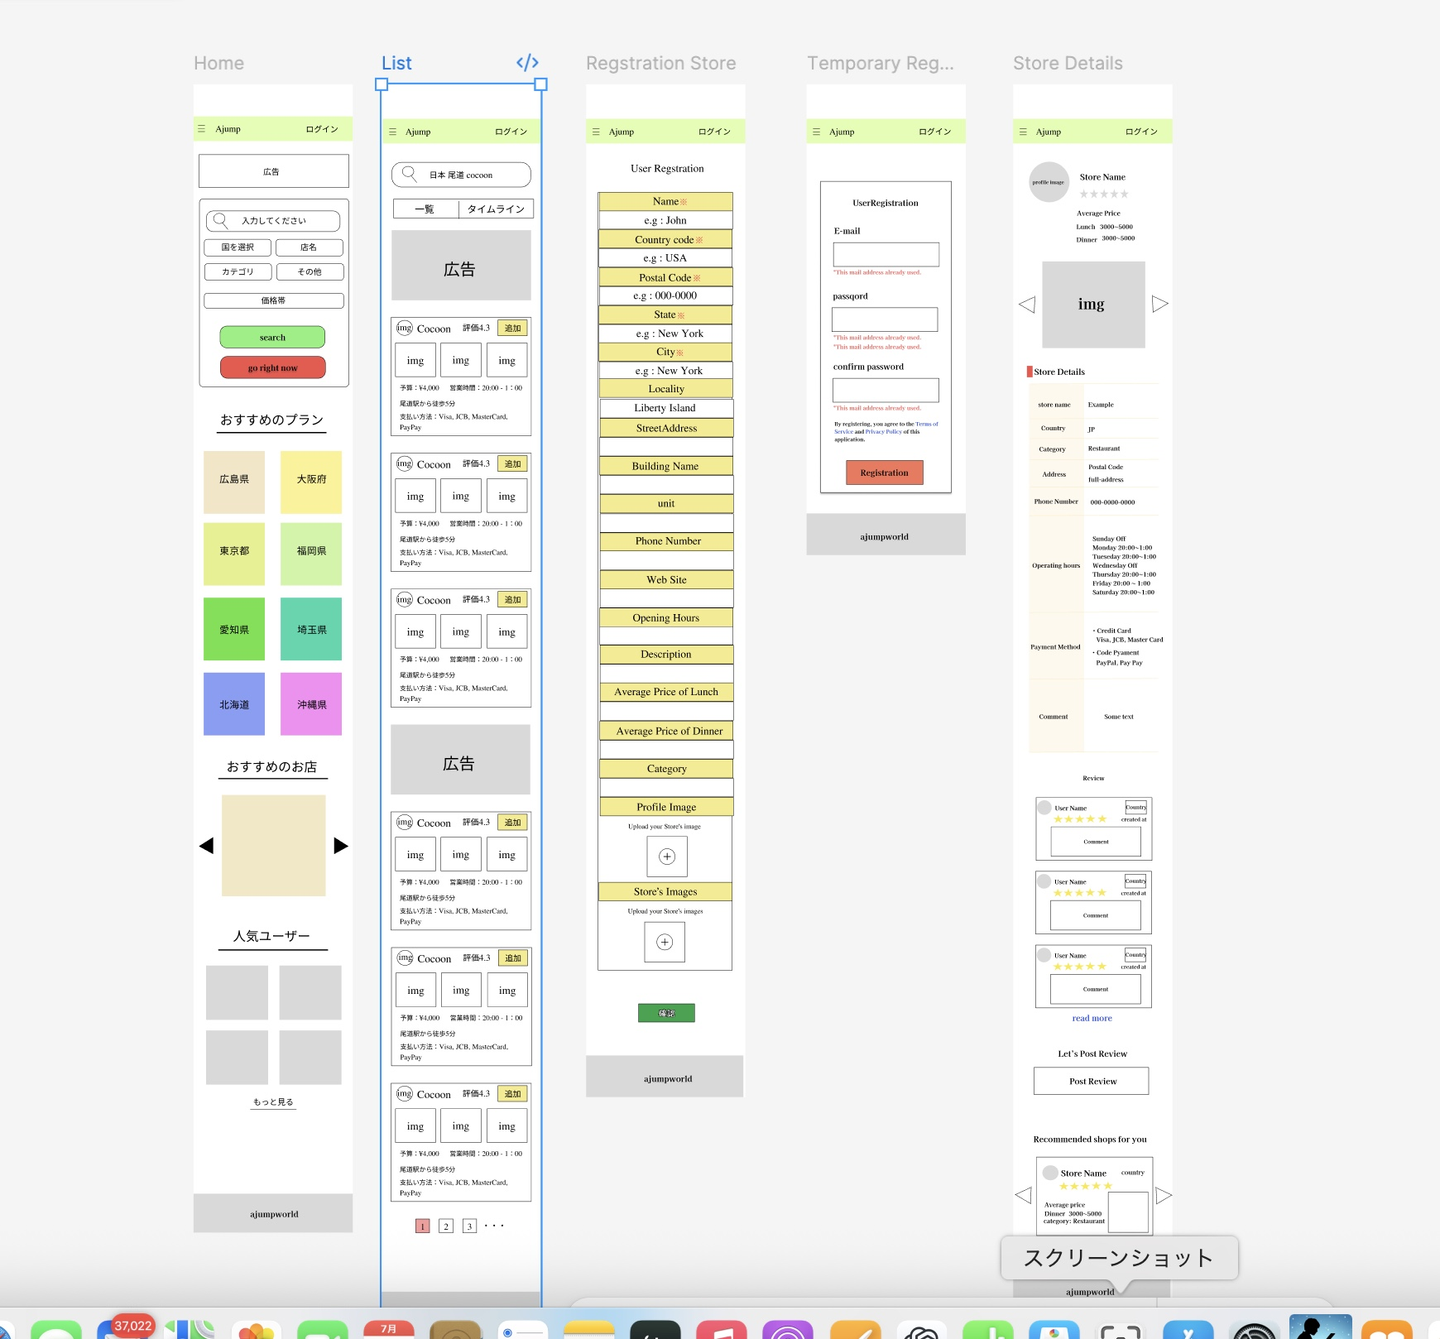
Task: Open the 店名 selector in the Home frame
Action: (309, 247)
